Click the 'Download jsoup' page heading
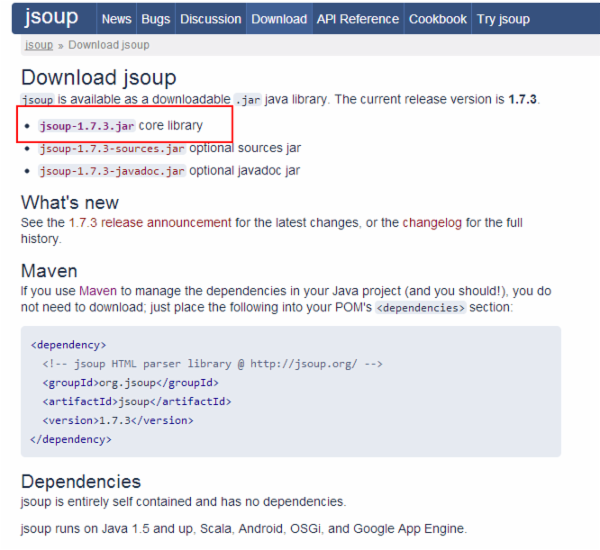This screenshot has width=600, height=550. click(x=99, y=78)
